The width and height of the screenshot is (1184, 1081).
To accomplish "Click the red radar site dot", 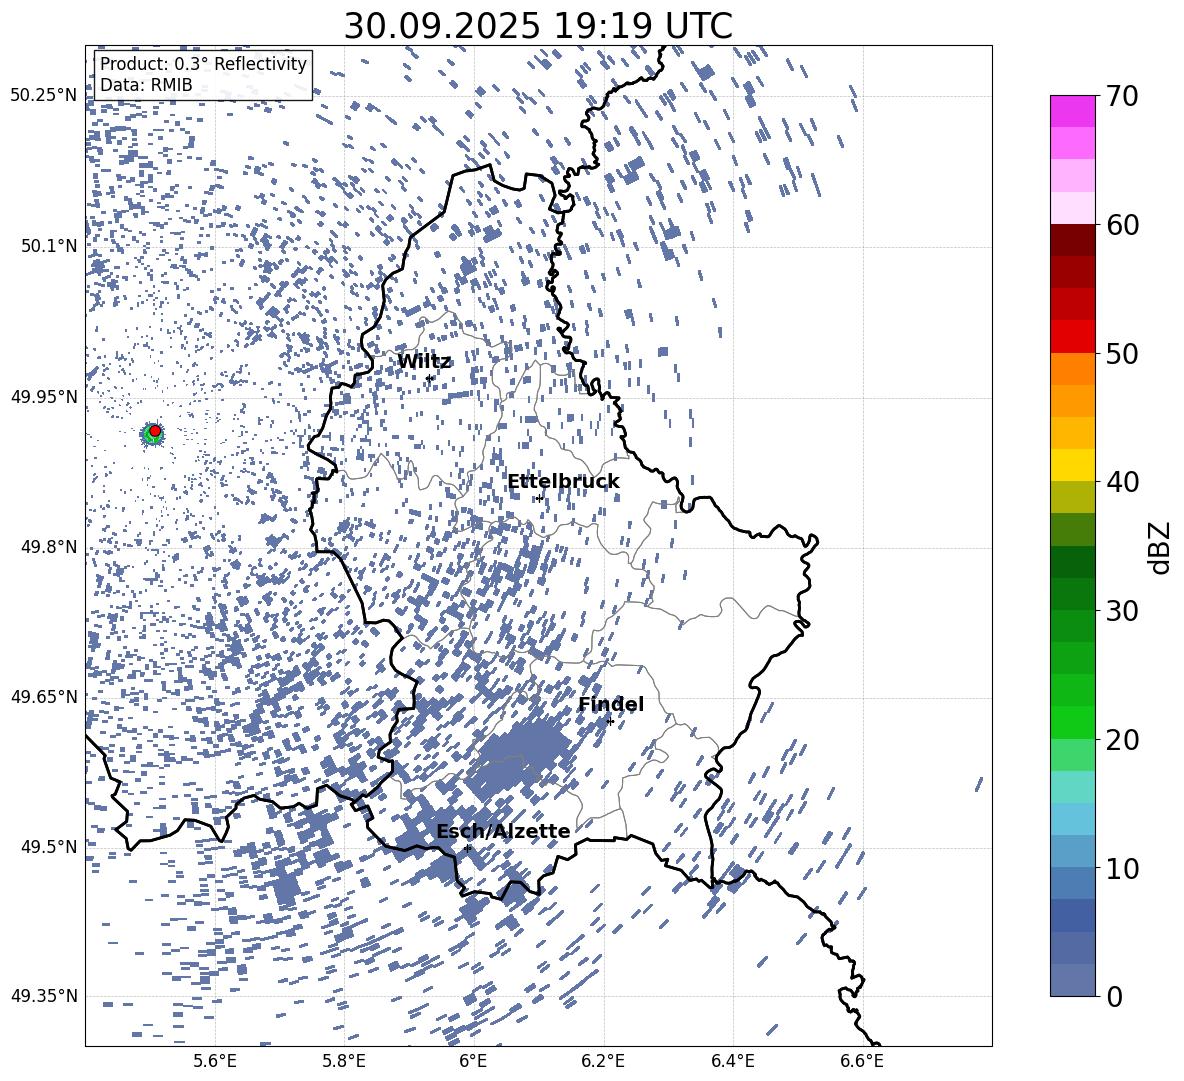I will (x=155, y=431).
